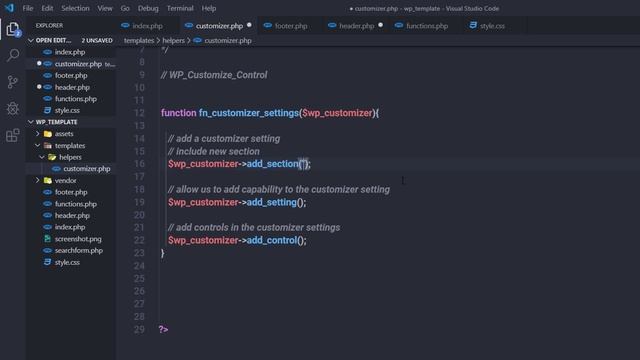The height and width of the screenshot is (360, 640).
Task: Click the closing ?> PHP tag
Action: (163, 329)
